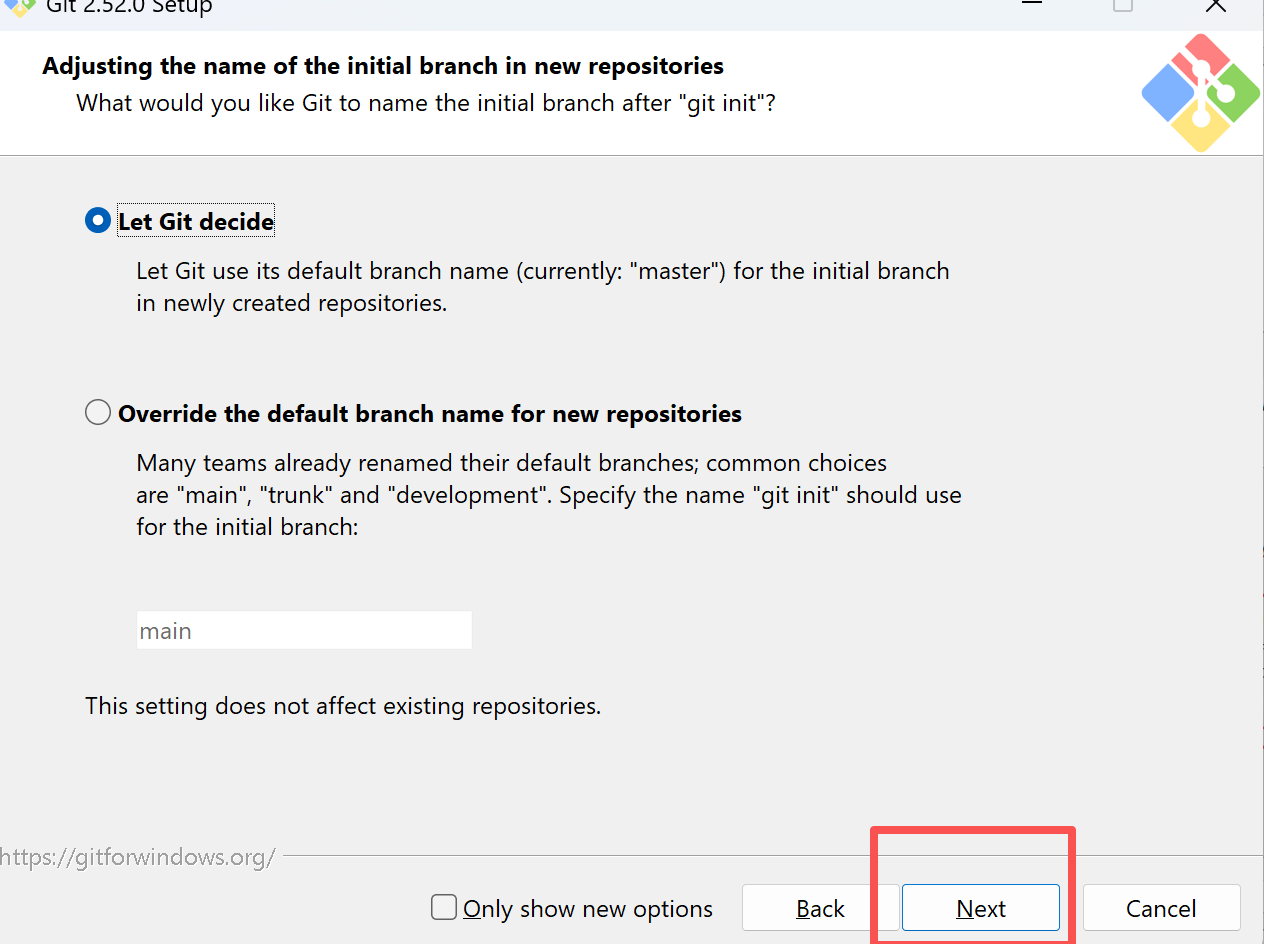Click the Git logo in the header
Screen dimensions: 1264x944
pos(1200,93)
